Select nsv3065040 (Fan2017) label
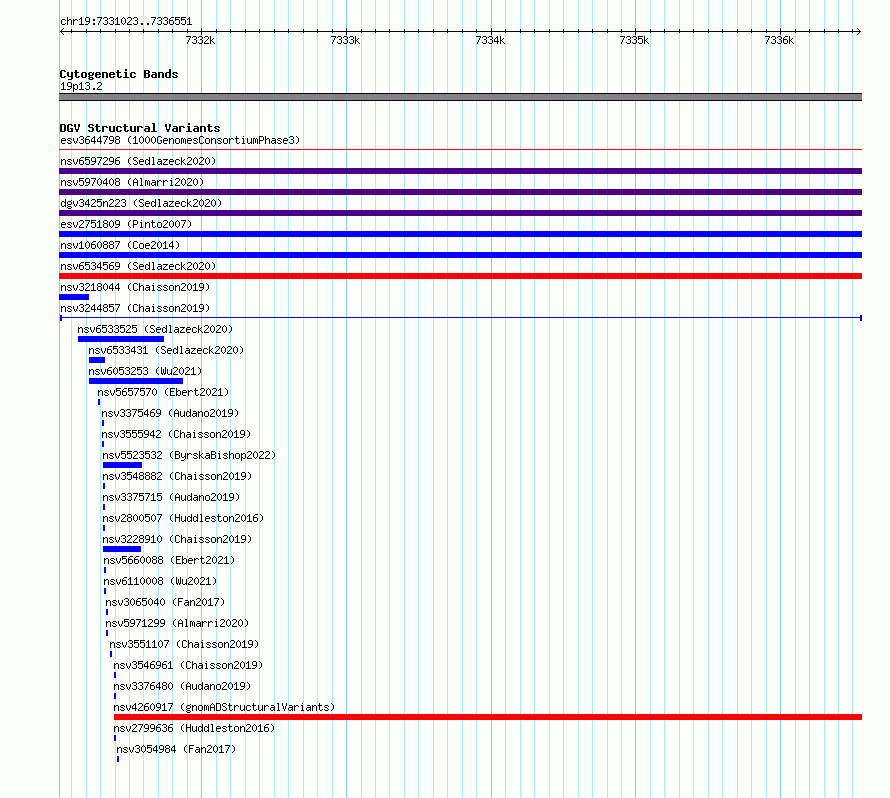The height and width of the screenshot is (798, 890). pyautogui.click(x=165, y=602)
